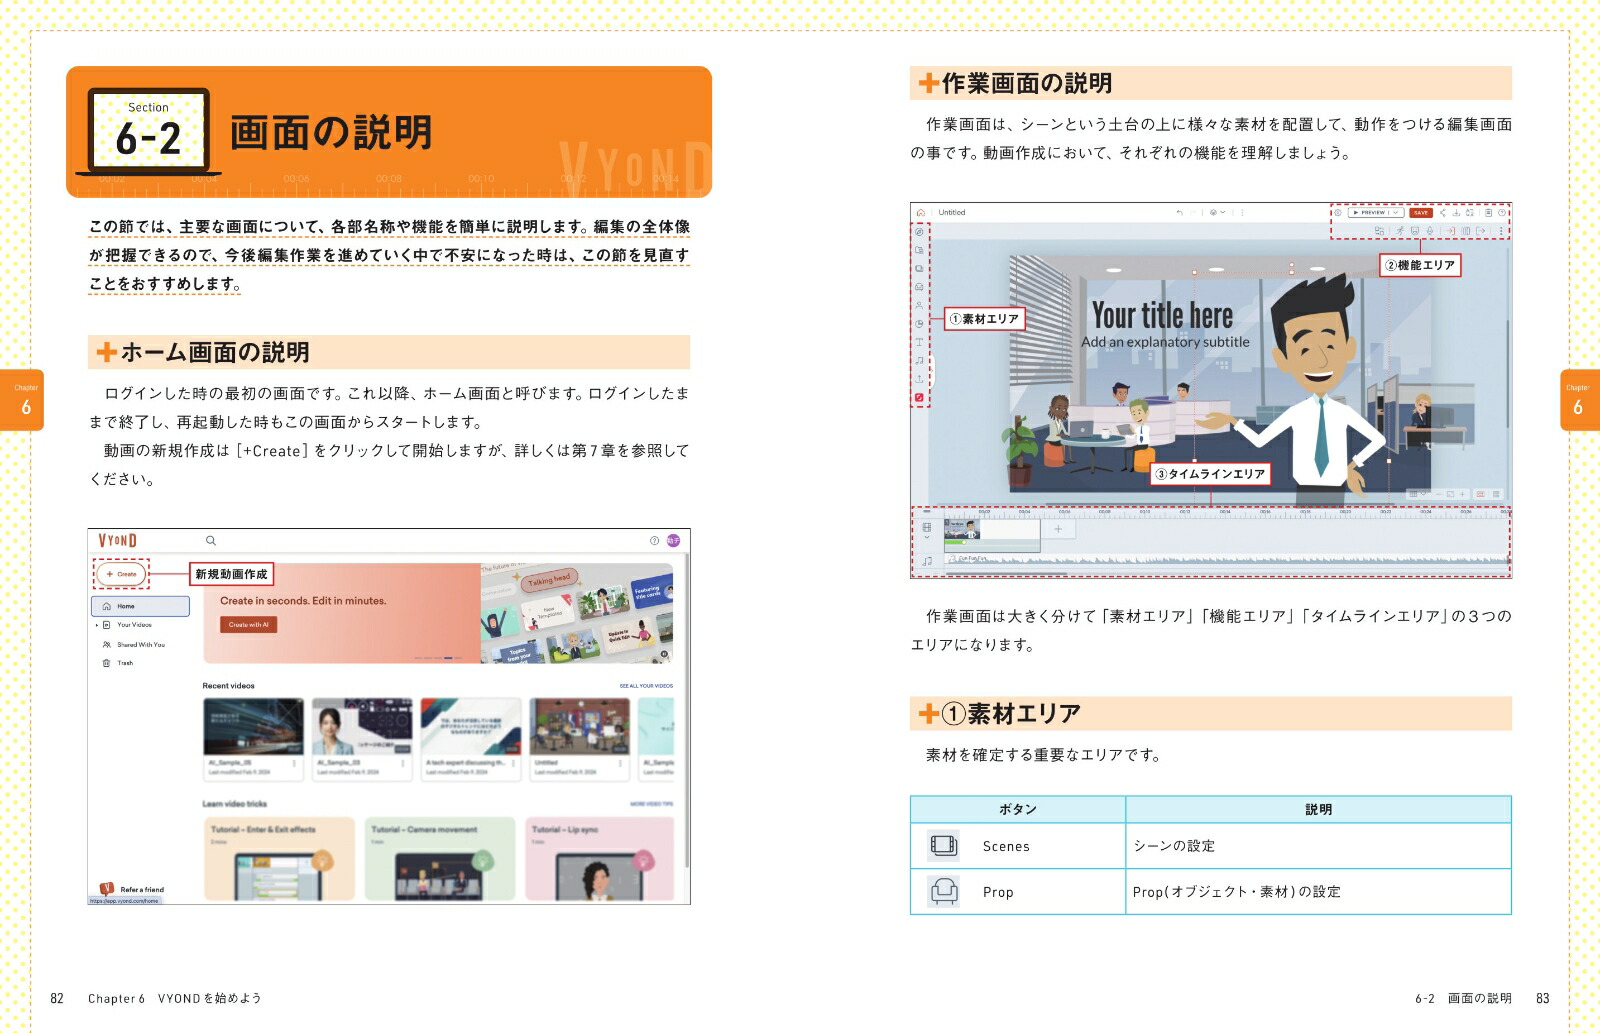The height and width of the screenshot is (1033, 1600).
Task: Open the Trash folder in sidebar
Action: point(118,662)
